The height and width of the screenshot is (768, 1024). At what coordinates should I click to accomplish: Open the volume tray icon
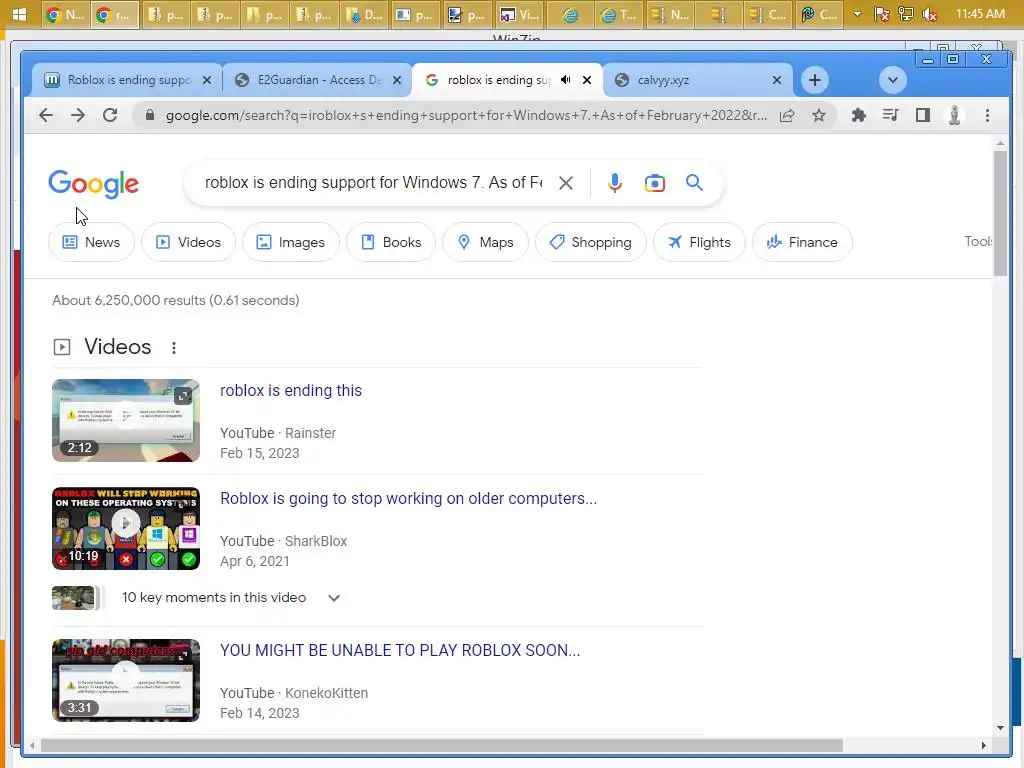click(x=929, y=14)
